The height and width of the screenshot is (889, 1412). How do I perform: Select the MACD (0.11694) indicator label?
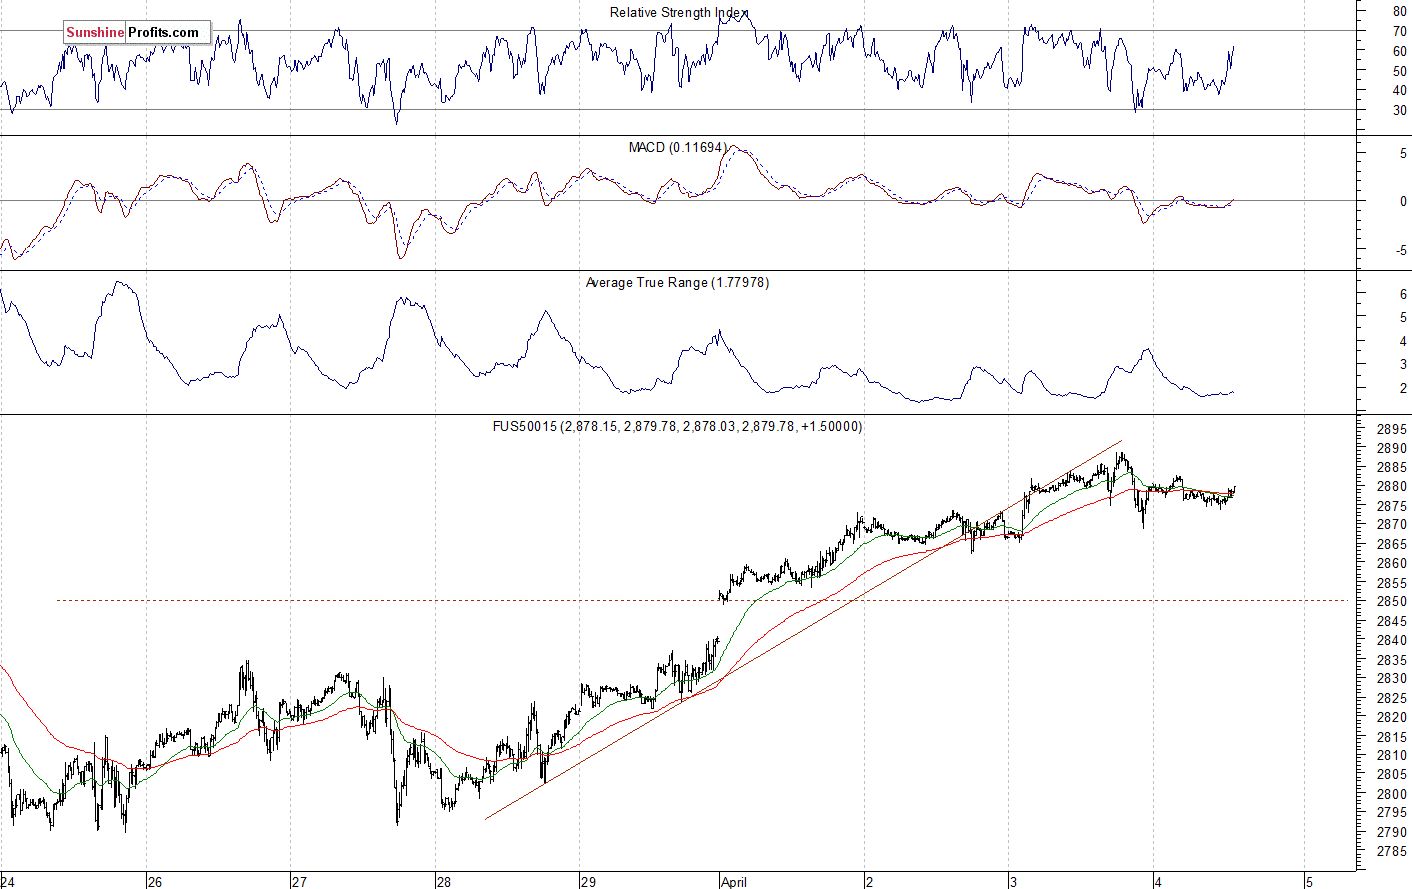point(677,147)
